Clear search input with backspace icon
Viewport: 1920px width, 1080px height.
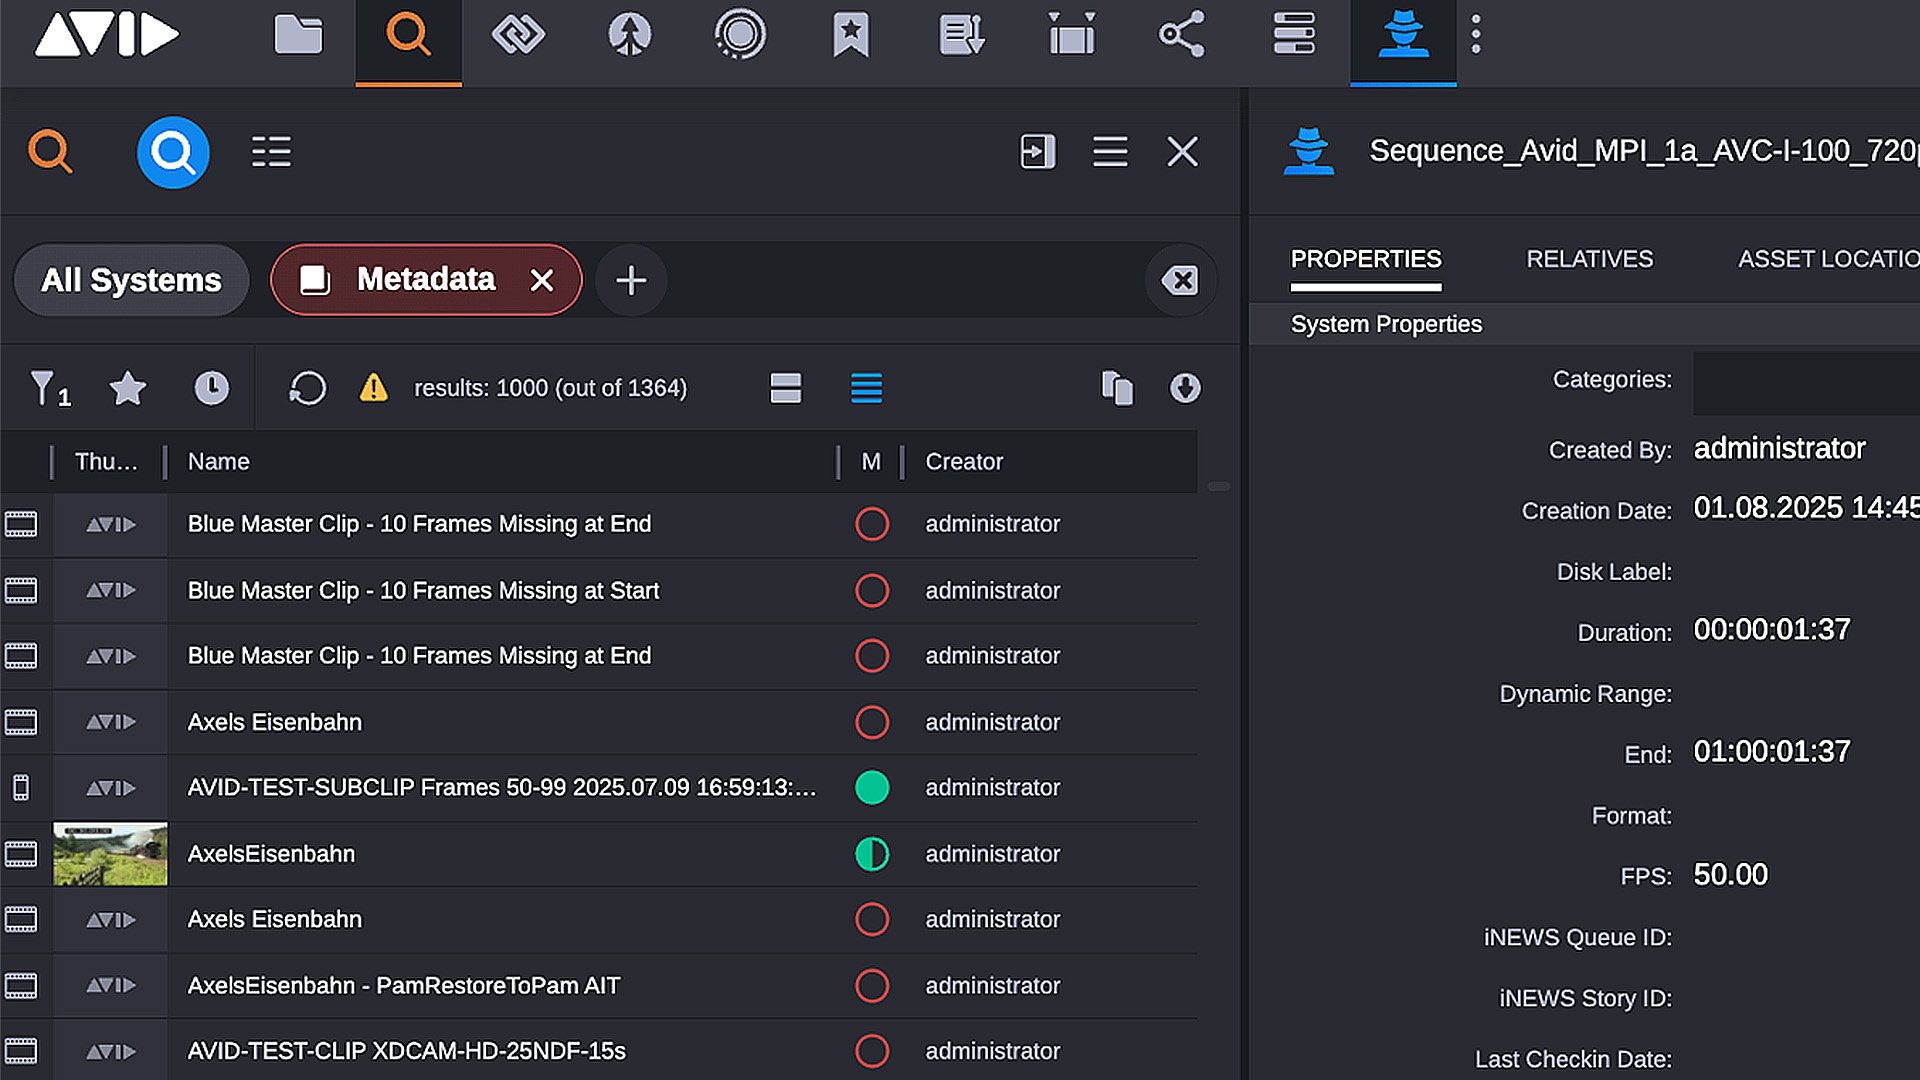coord(1180,280)
